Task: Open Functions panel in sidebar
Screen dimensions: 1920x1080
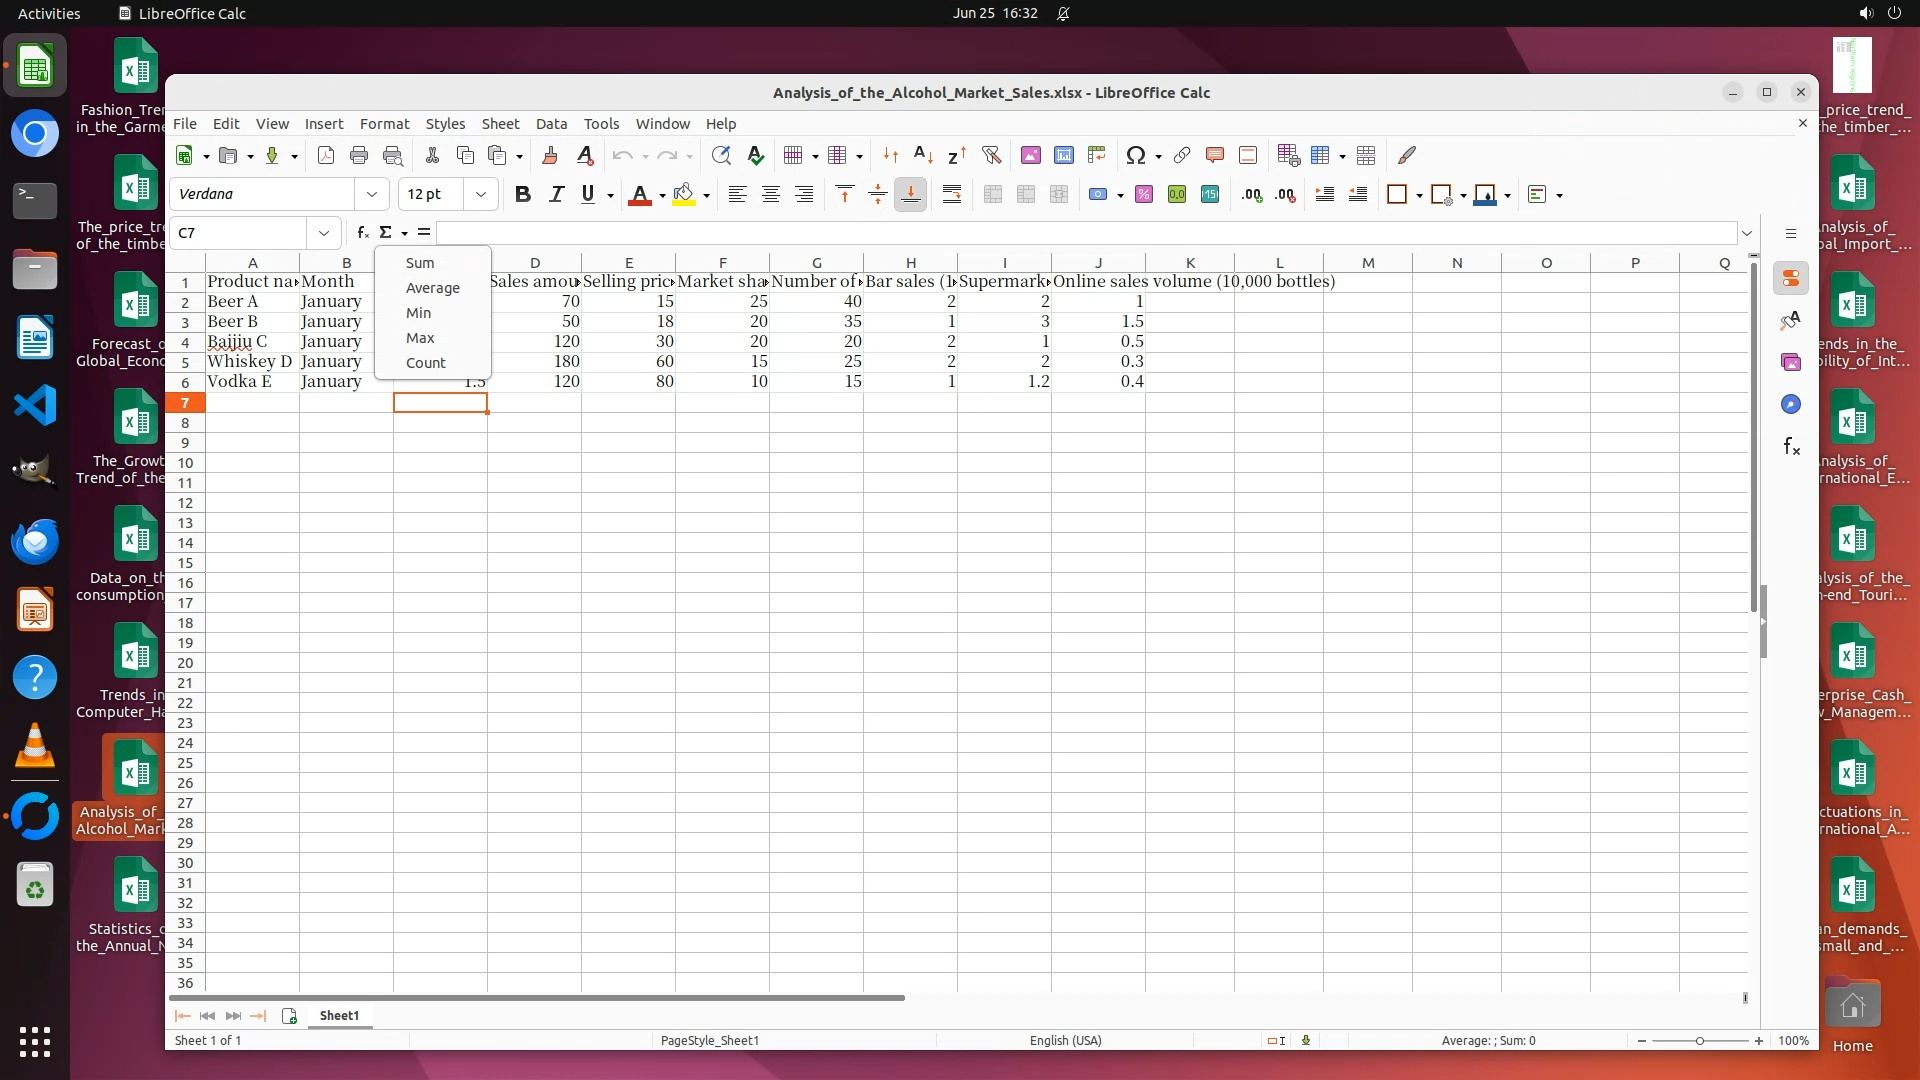Action: tap(1791, 447)
